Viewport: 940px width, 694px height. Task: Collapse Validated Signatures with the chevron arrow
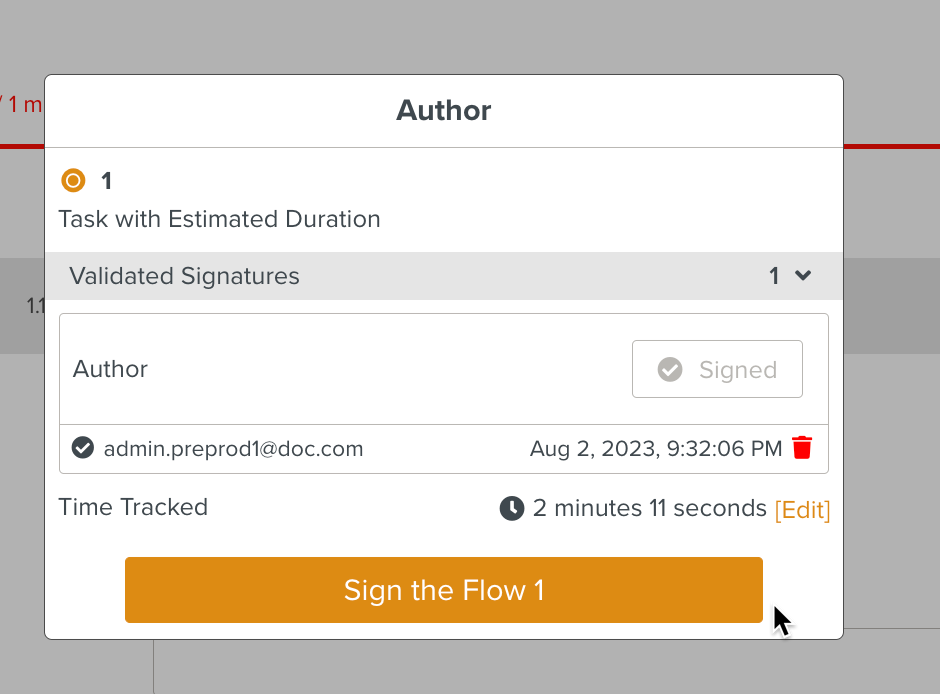(803, 276)
